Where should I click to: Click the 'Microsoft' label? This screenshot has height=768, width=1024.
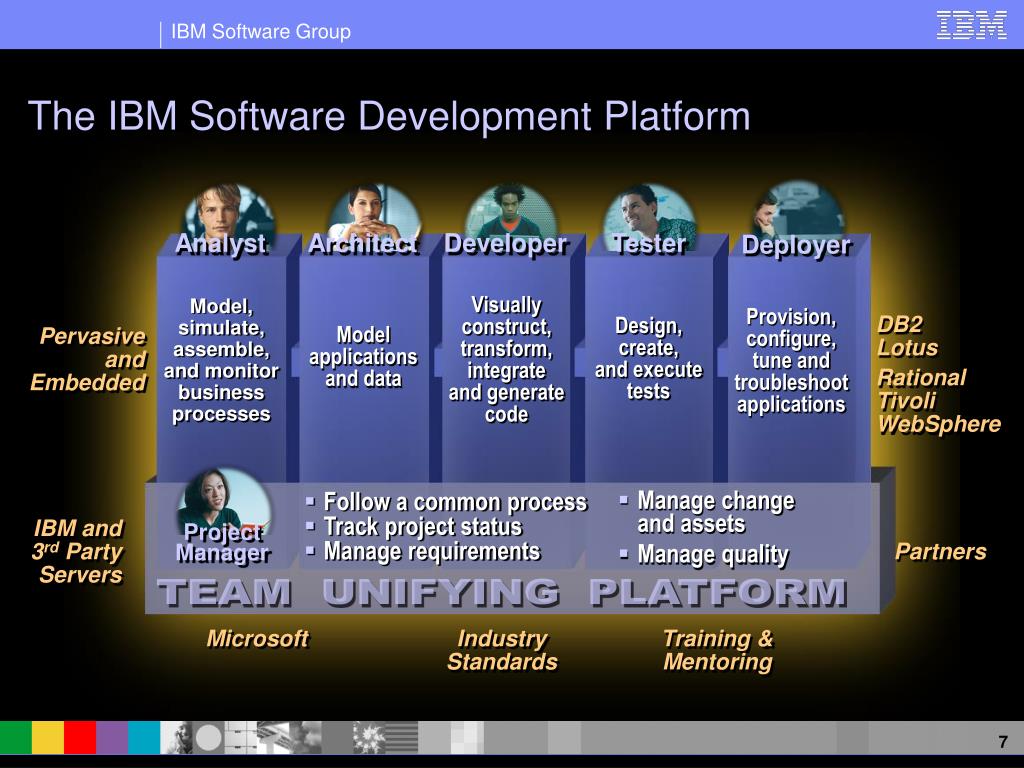click(257, 639)
